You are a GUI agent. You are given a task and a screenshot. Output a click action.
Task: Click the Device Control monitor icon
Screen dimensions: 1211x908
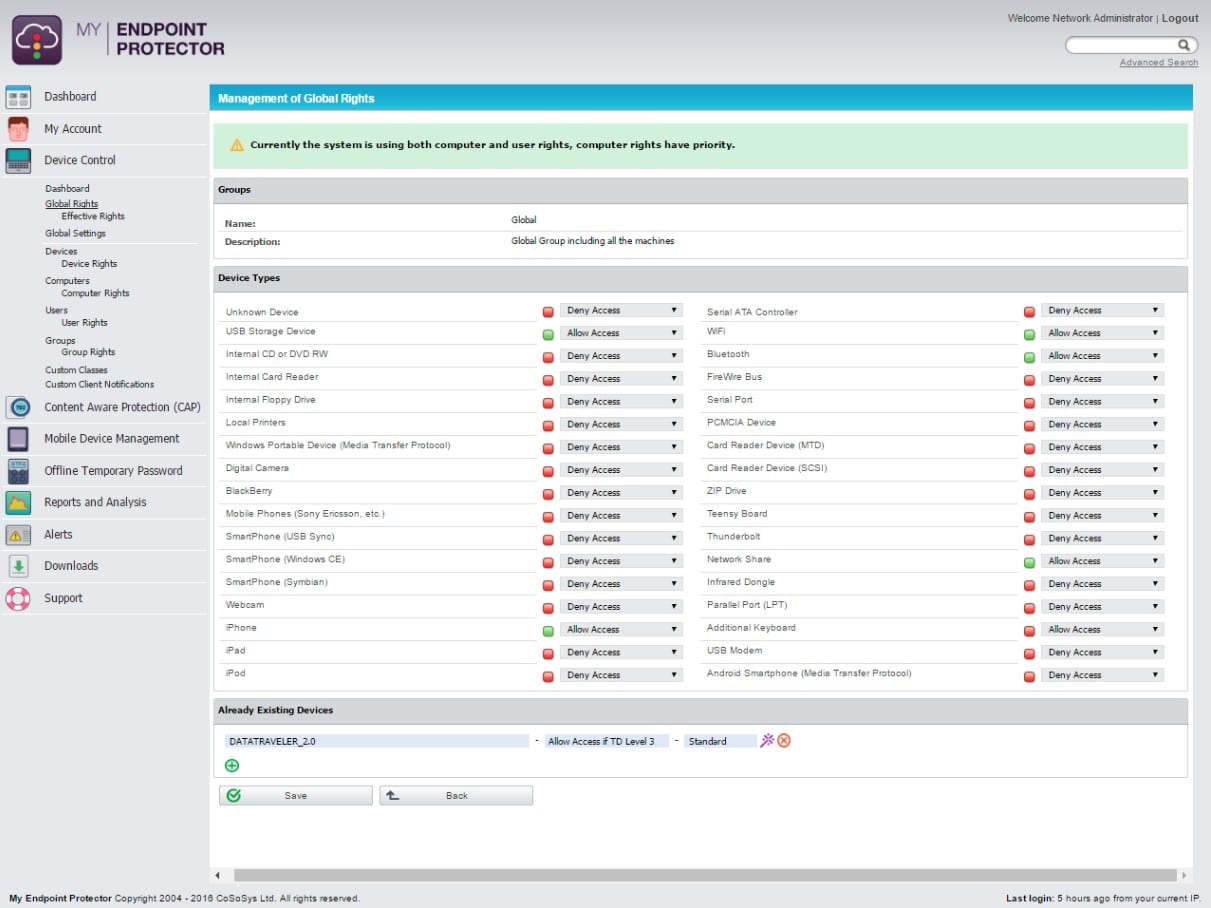click(18, 161)
